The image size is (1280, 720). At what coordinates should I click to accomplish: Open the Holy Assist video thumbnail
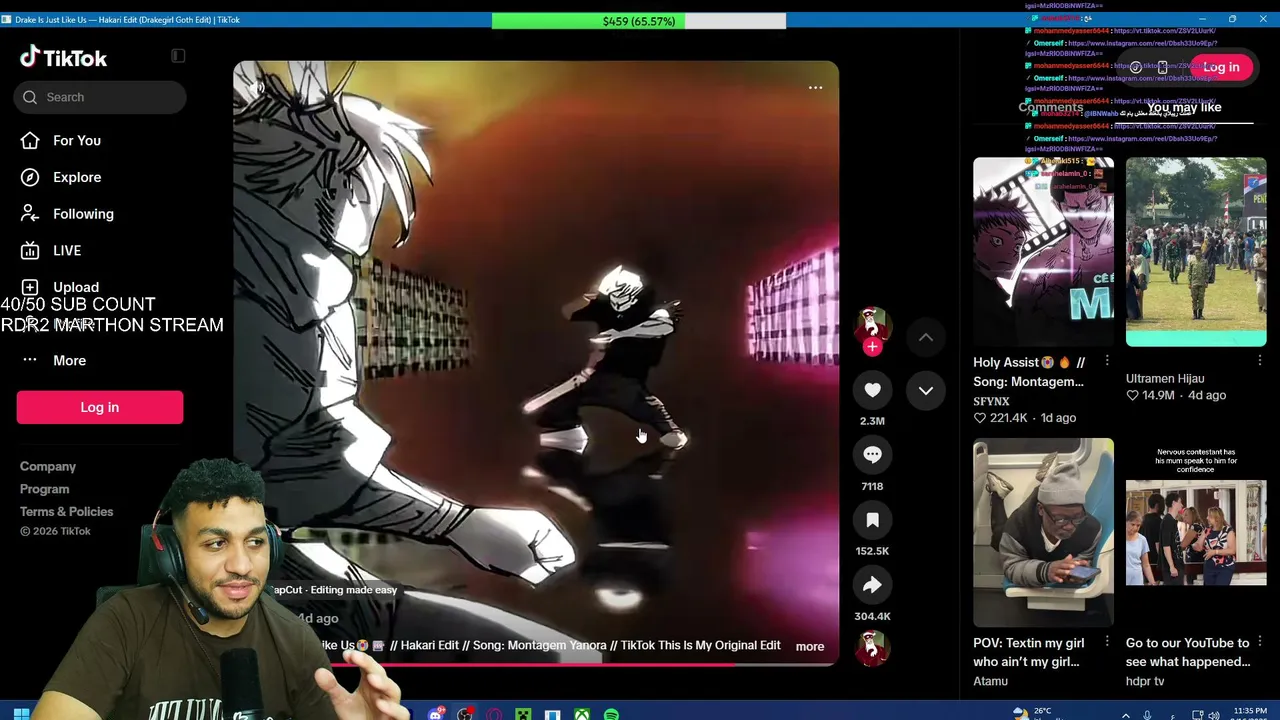[x=1043, y=252]
